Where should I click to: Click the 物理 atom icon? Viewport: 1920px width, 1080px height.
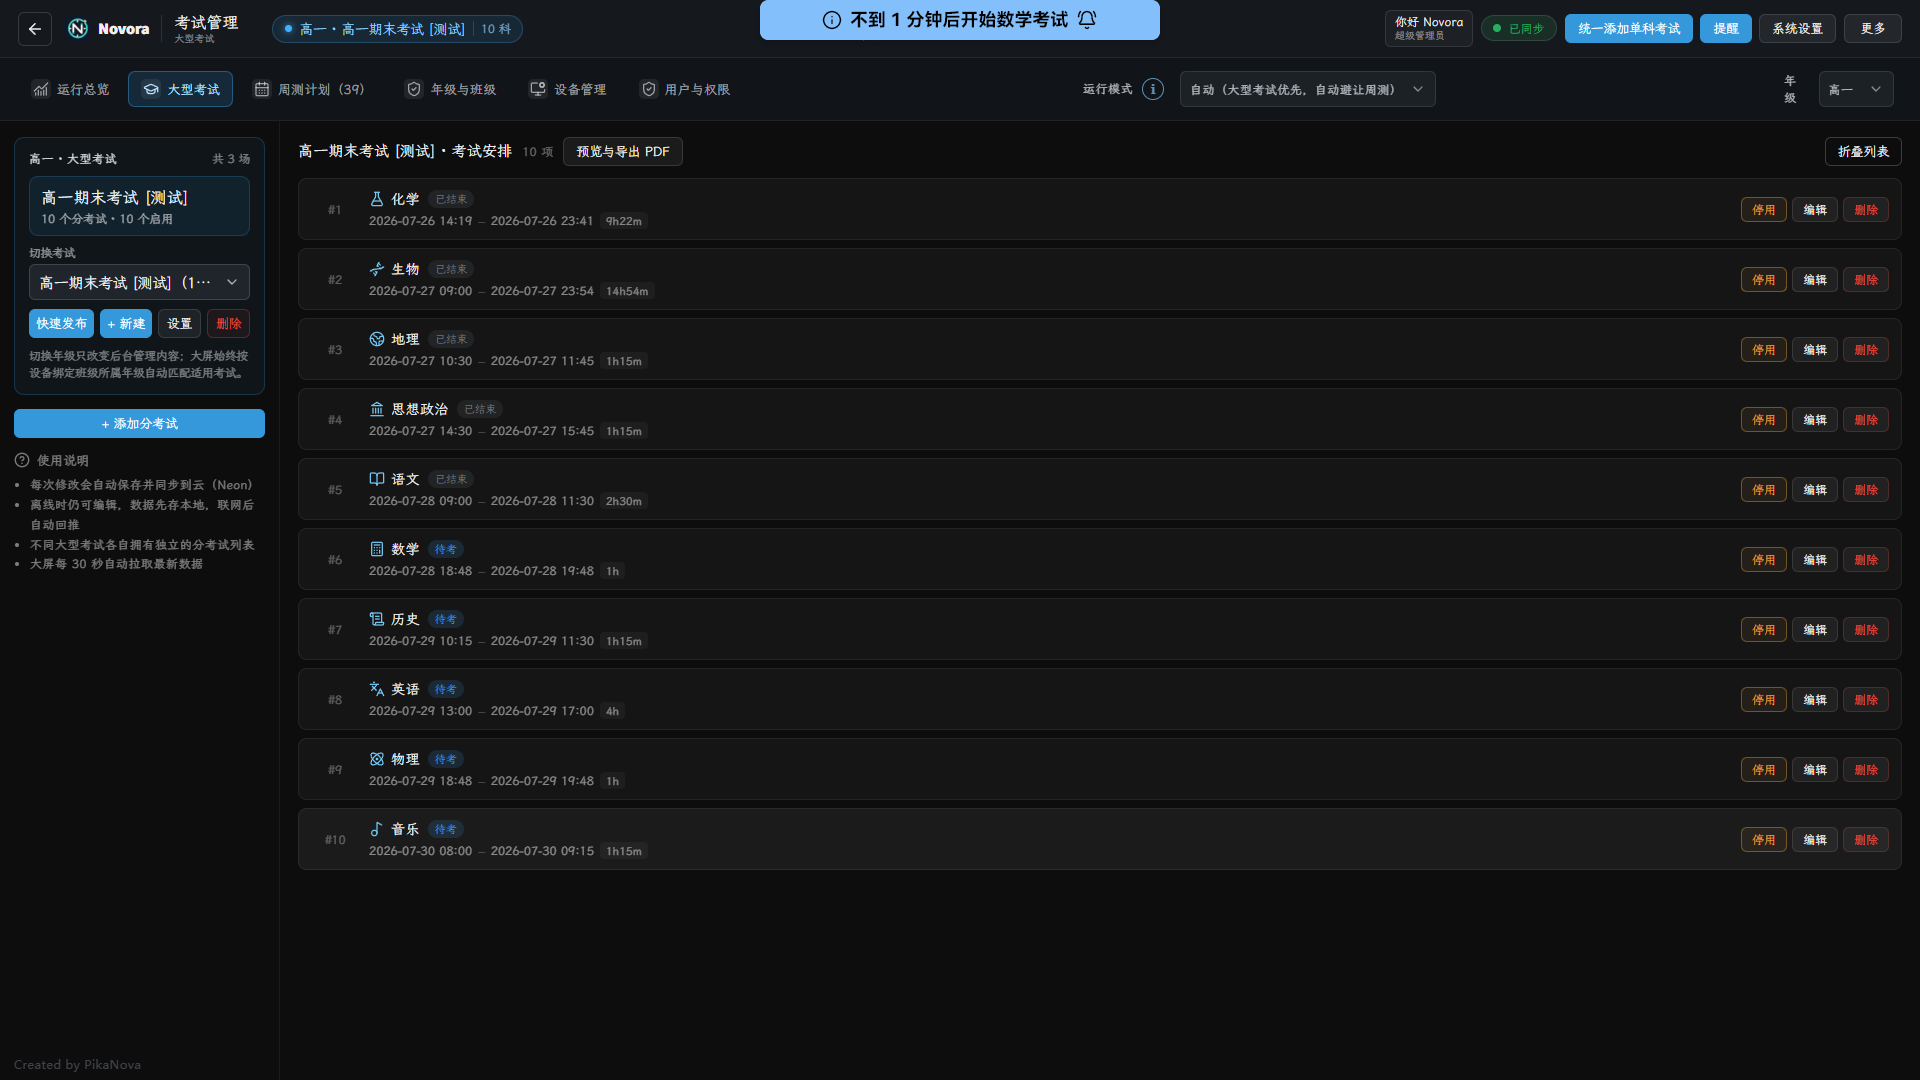tap(377, 759)
